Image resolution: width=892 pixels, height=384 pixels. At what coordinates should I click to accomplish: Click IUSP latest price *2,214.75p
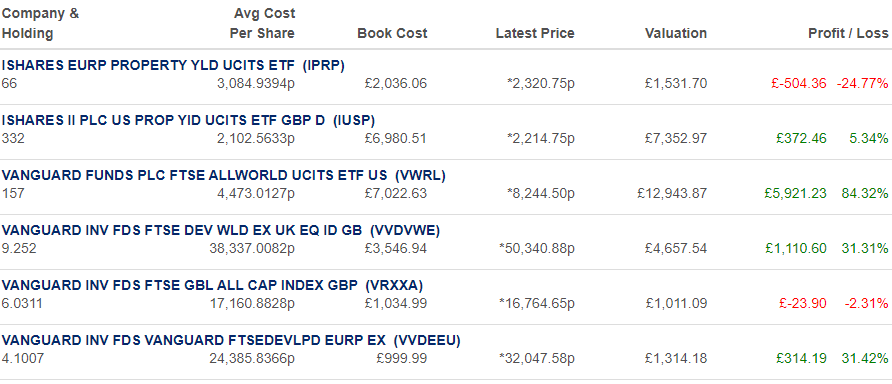point(541,139)
